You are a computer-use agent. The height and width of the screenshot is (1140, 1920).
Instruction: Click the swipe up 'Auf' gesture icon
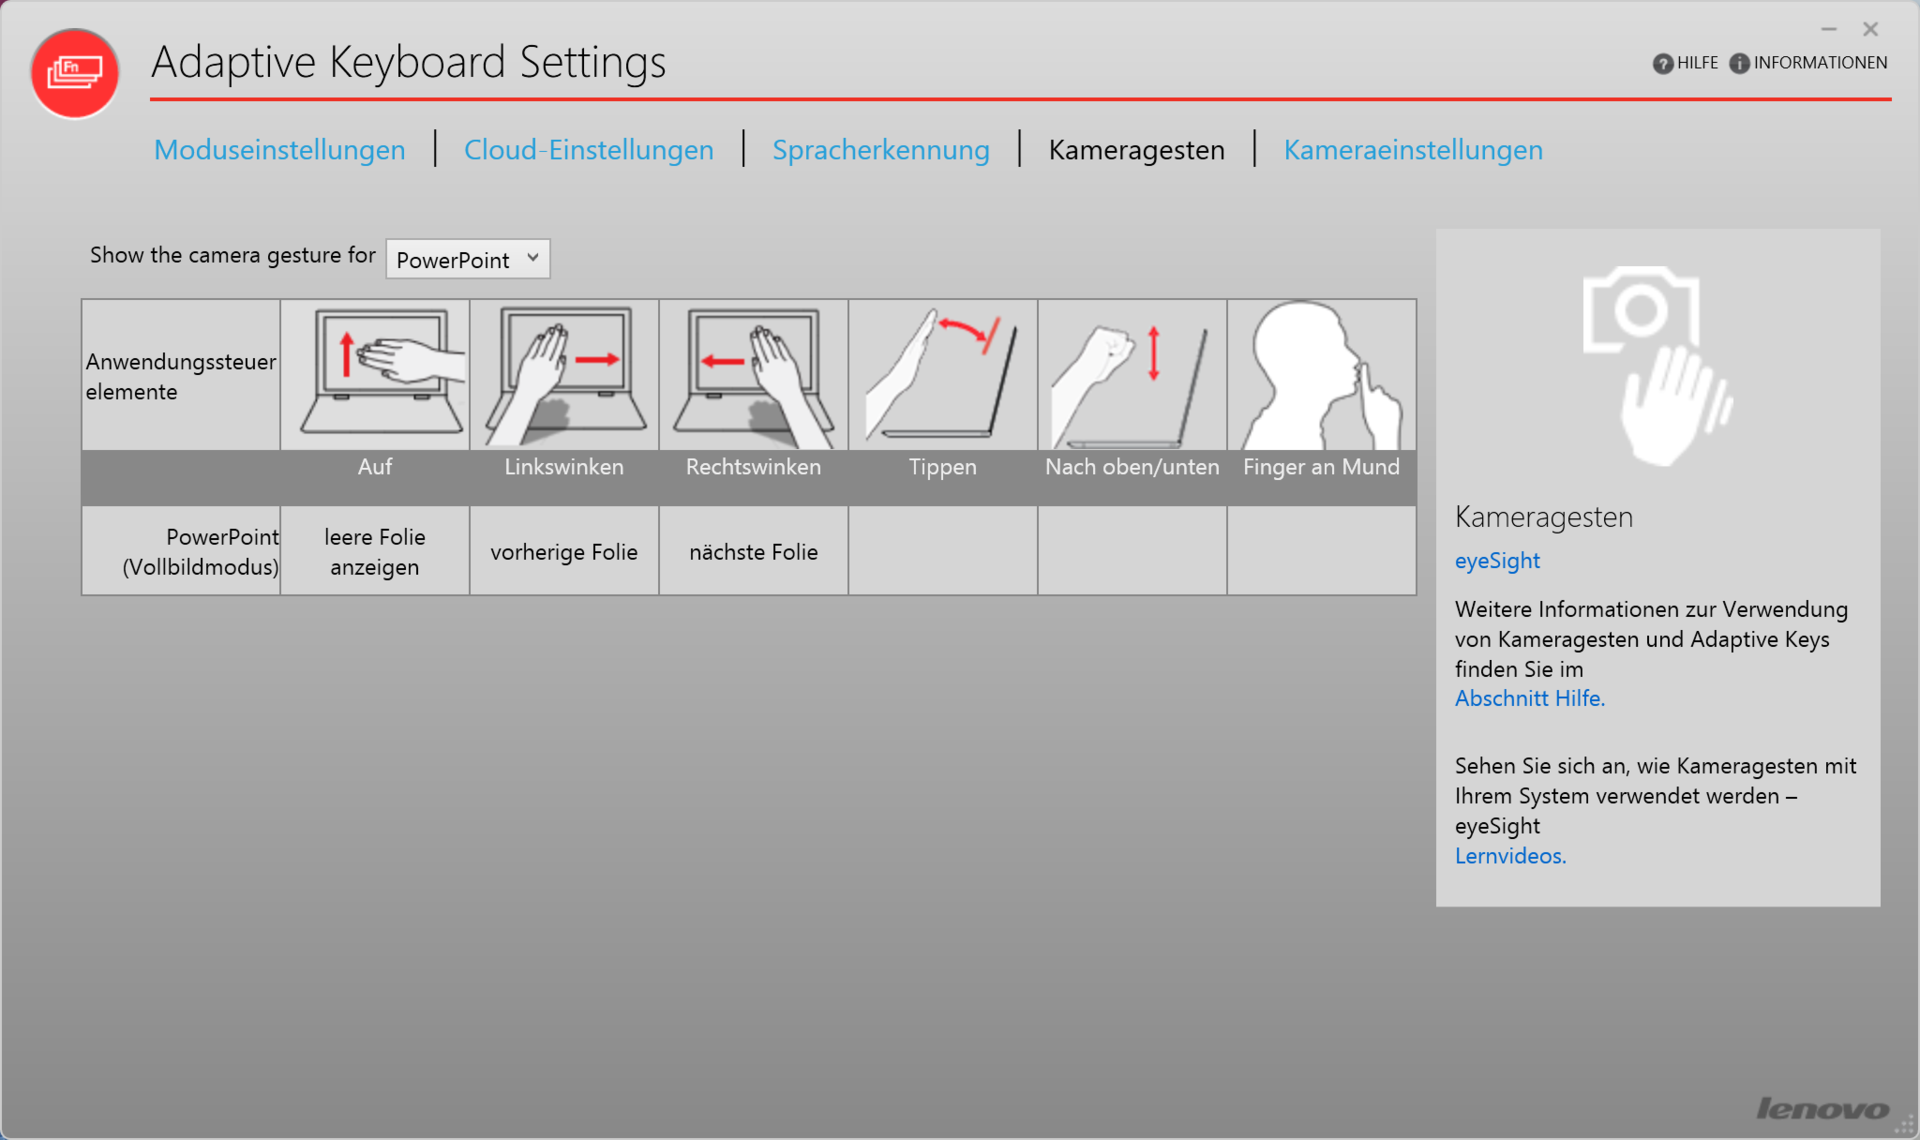[375, 374]
